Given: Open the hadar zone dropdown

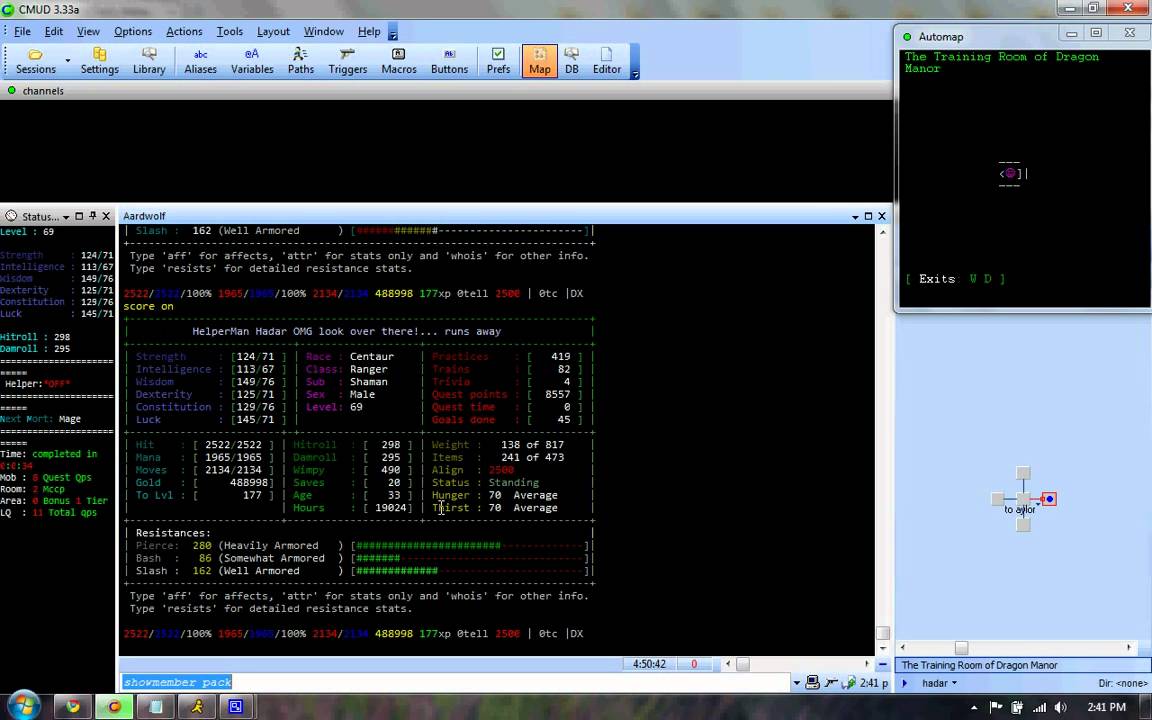Looking at the screenshot, I should [939, 683].
